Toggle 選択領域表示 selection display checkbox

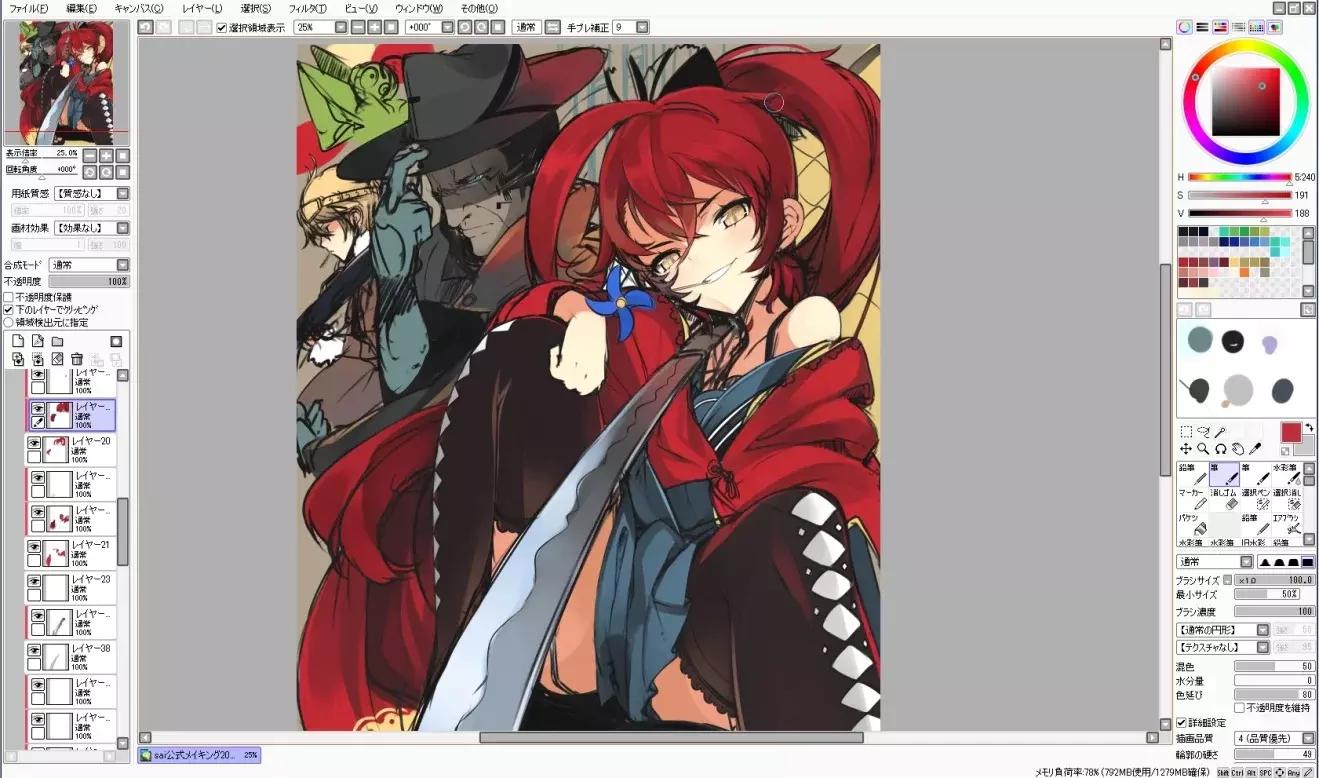point(222,27)
